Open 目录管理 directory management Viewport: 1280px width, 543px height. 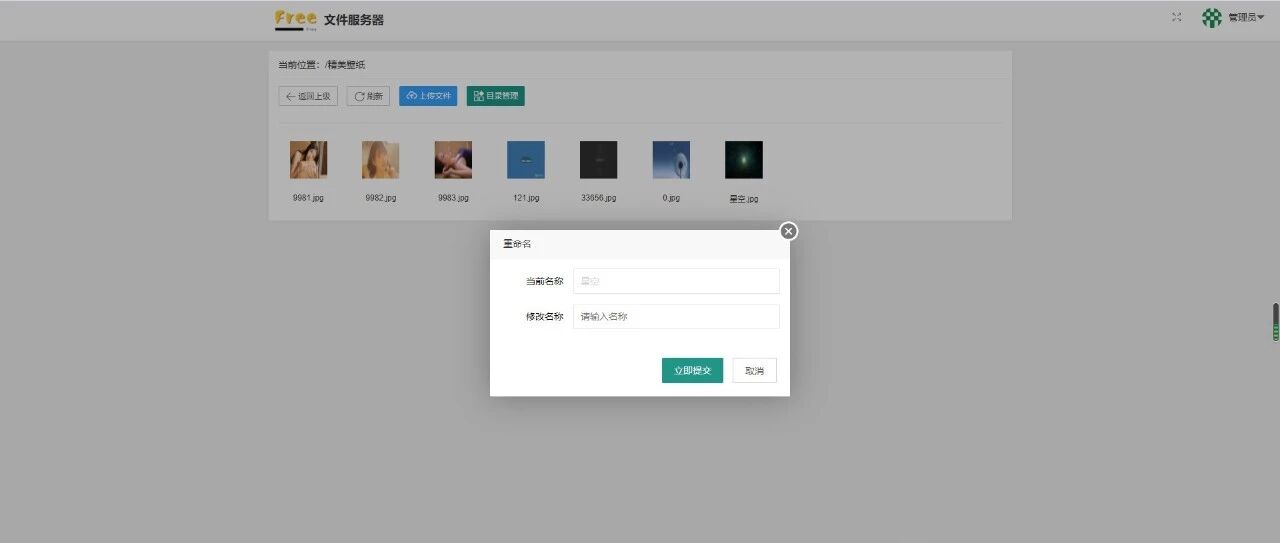pyautogui.click(x=496, y=96)
